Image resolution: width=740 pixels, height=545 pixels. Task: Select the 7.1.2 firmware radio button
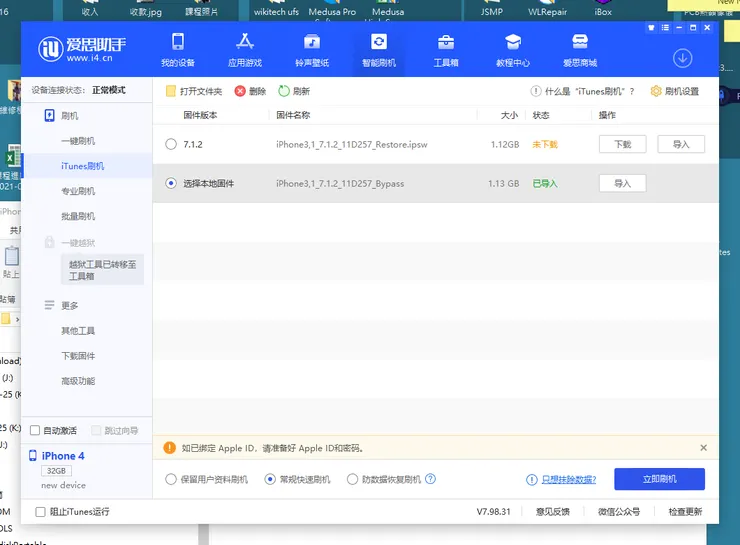click(171, 144)
